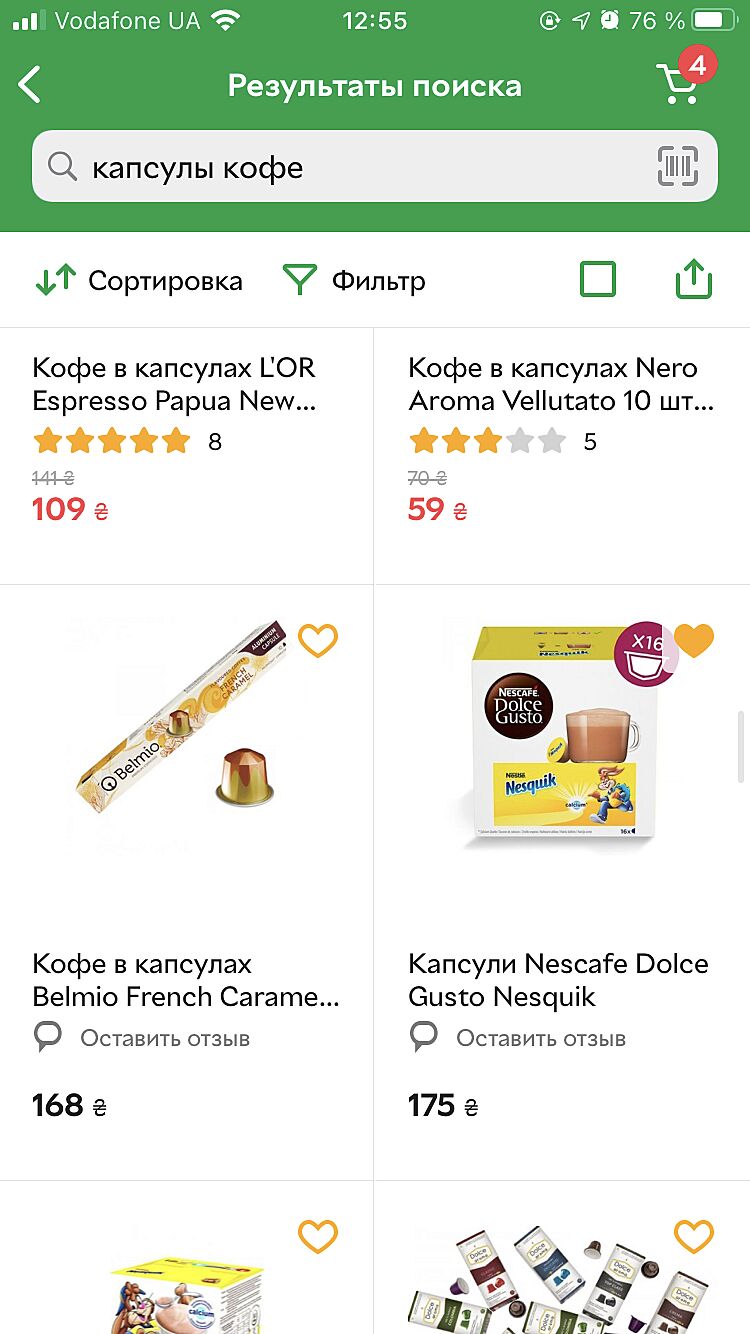The height and width of the screenshot is (1334, 750).
Task: Remove Dolce Gusto Nesquik from favorites
Action: tap(694, 641)
